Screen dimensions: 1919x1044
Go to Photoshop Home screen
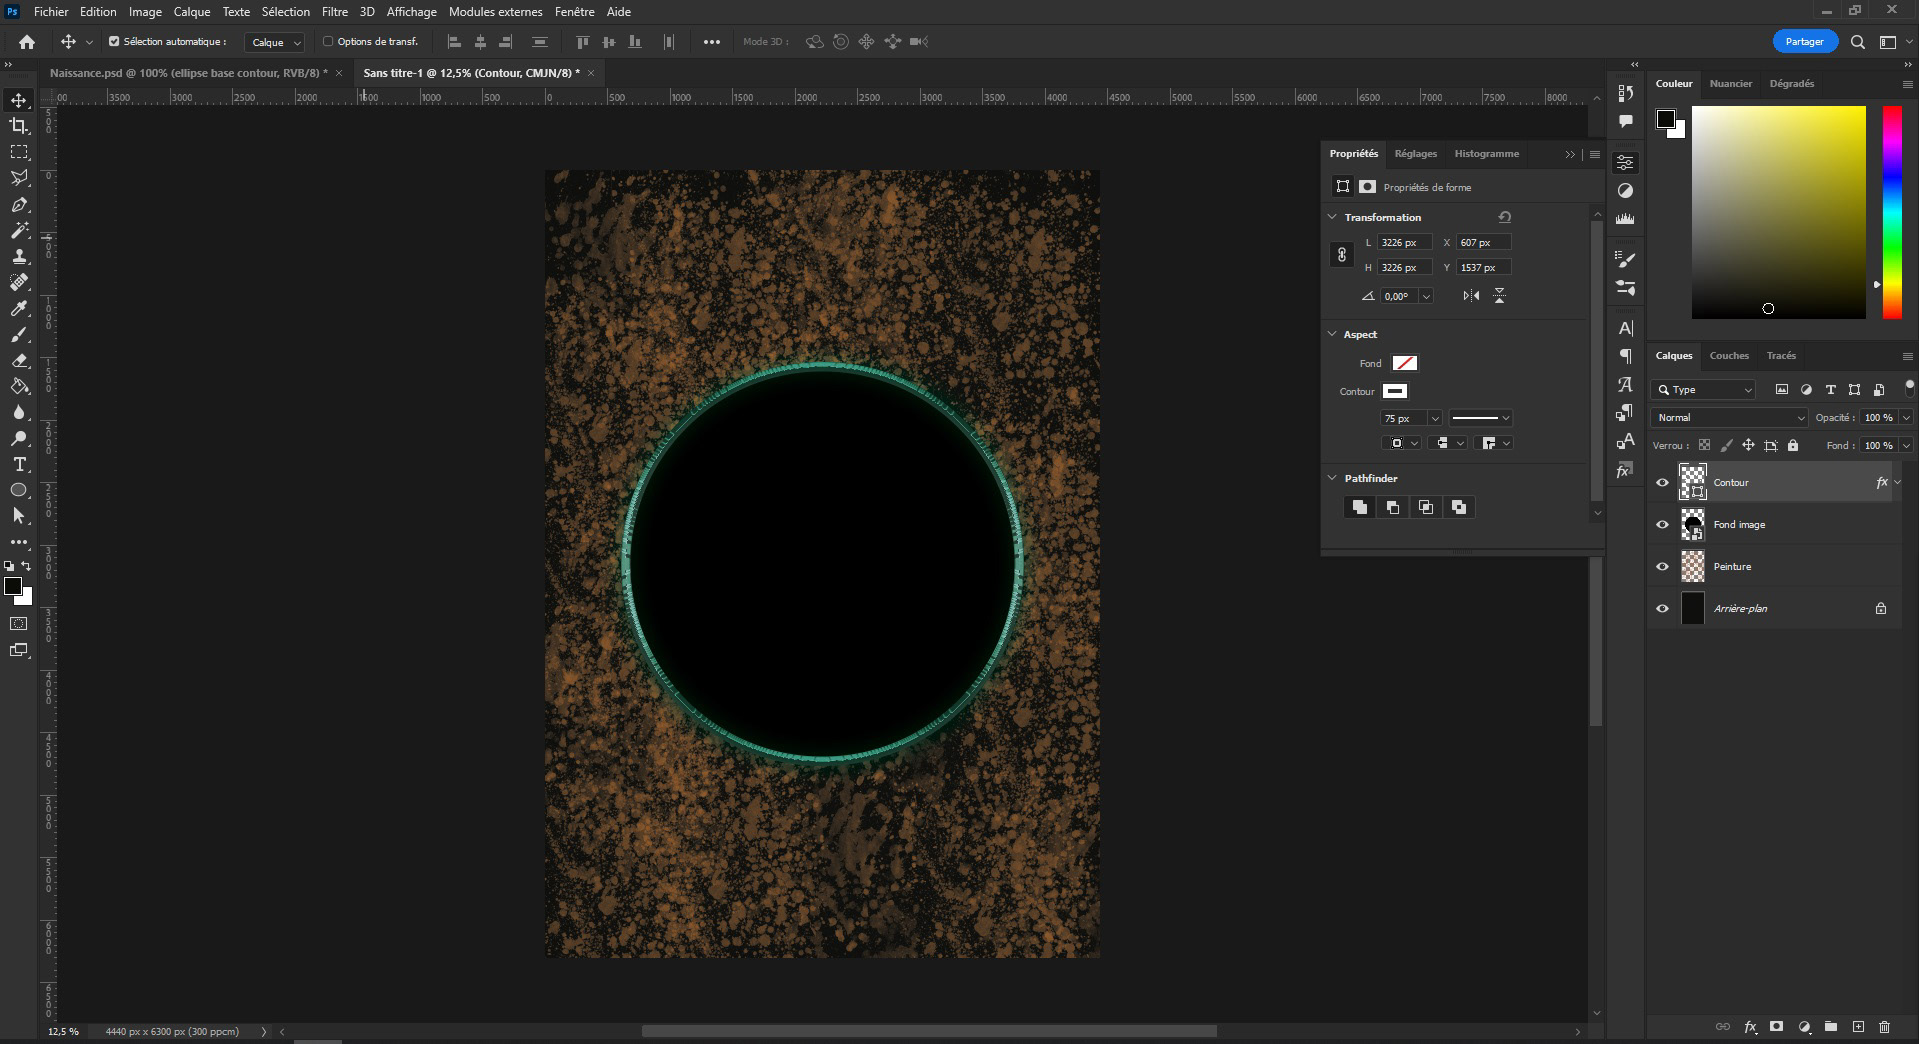[27, 42]
